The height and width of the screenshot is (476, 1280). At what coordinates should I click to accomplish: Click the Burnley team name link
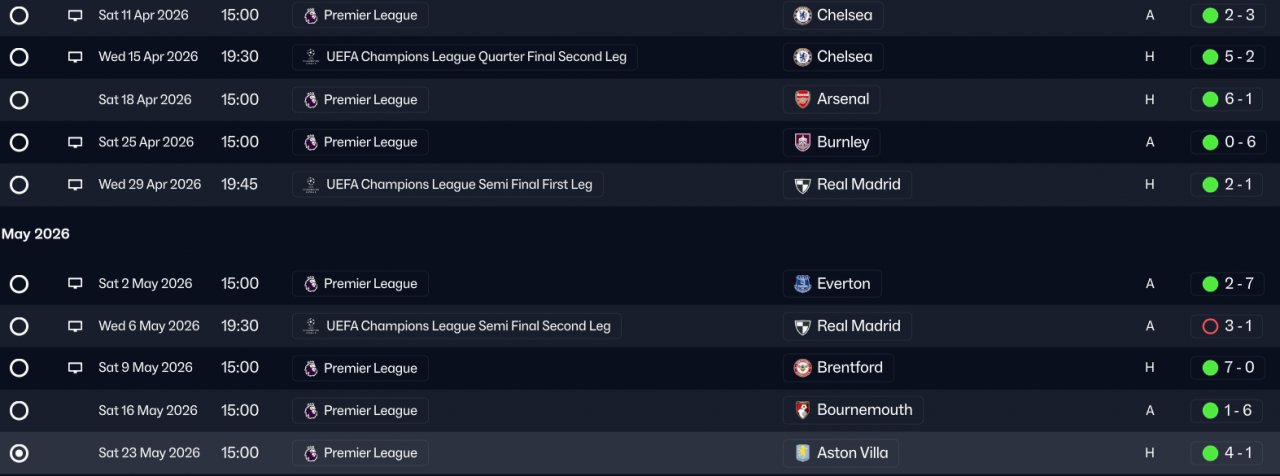(843, 142)
